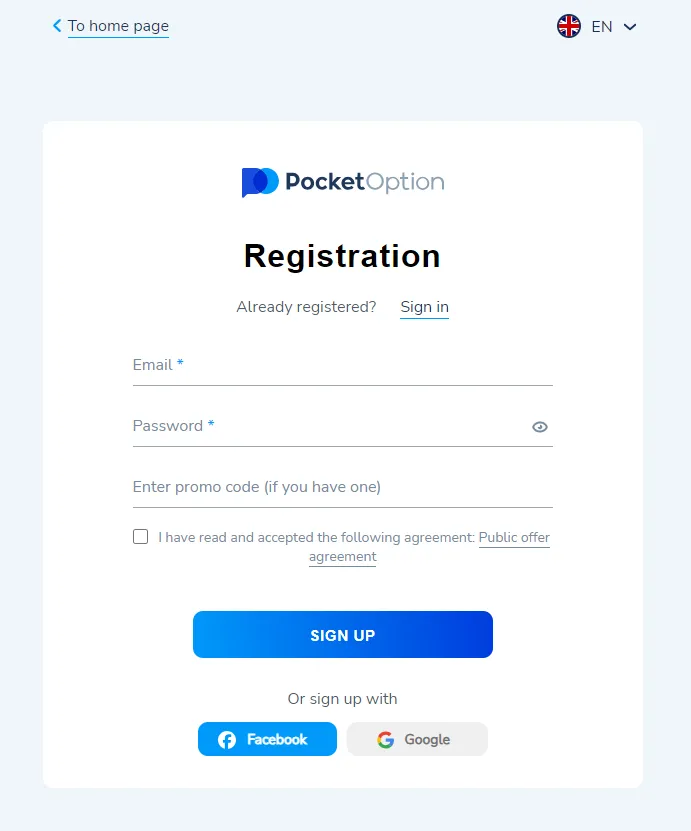Accept the agreement by ticking the checkbox
Viewport: 691px width, 831px height.
coord(140,536)
